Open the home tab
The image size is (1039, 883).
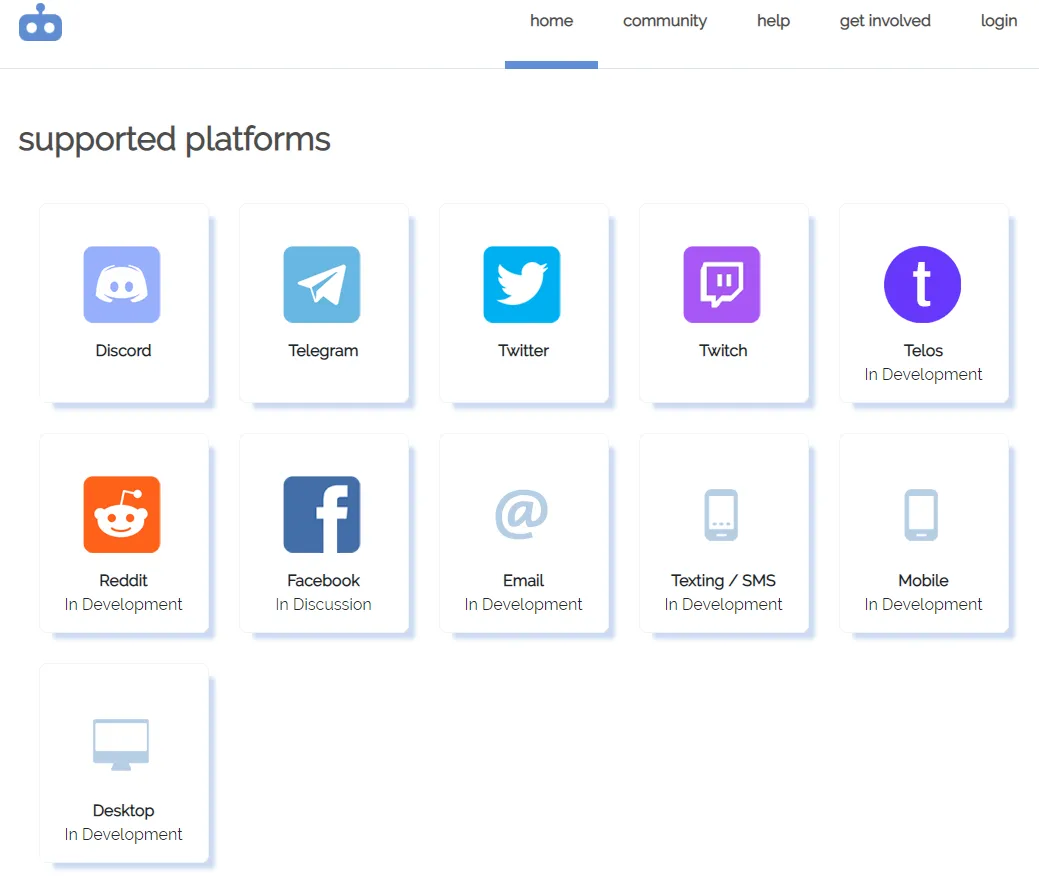(x=551, y=21)
